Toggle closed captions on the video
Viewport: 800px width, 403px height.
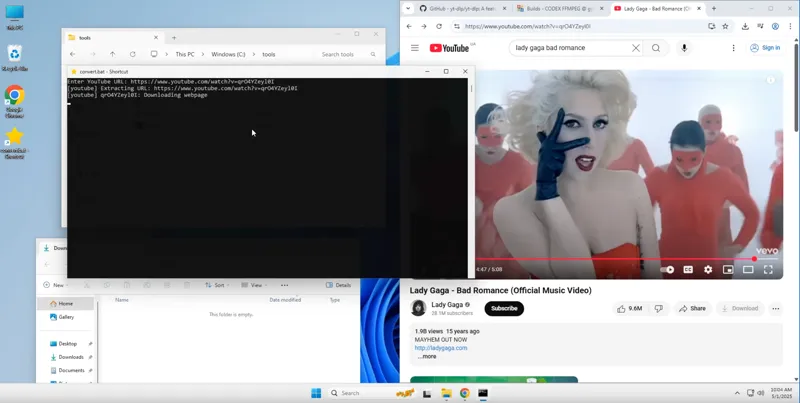[688, 269]
